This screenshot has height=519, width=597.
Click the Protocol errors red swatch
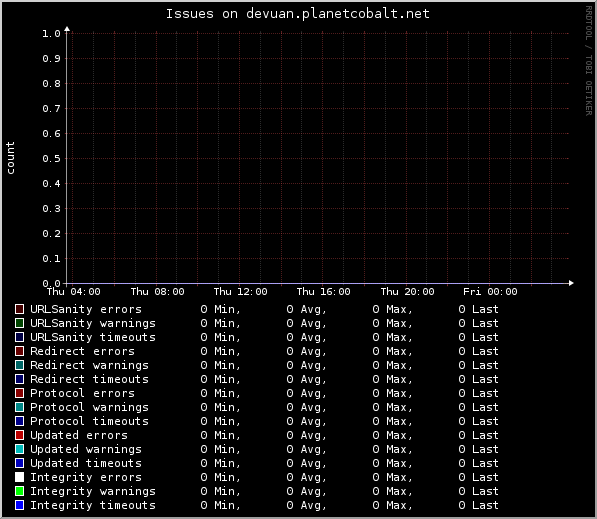(x=19, y=393)
